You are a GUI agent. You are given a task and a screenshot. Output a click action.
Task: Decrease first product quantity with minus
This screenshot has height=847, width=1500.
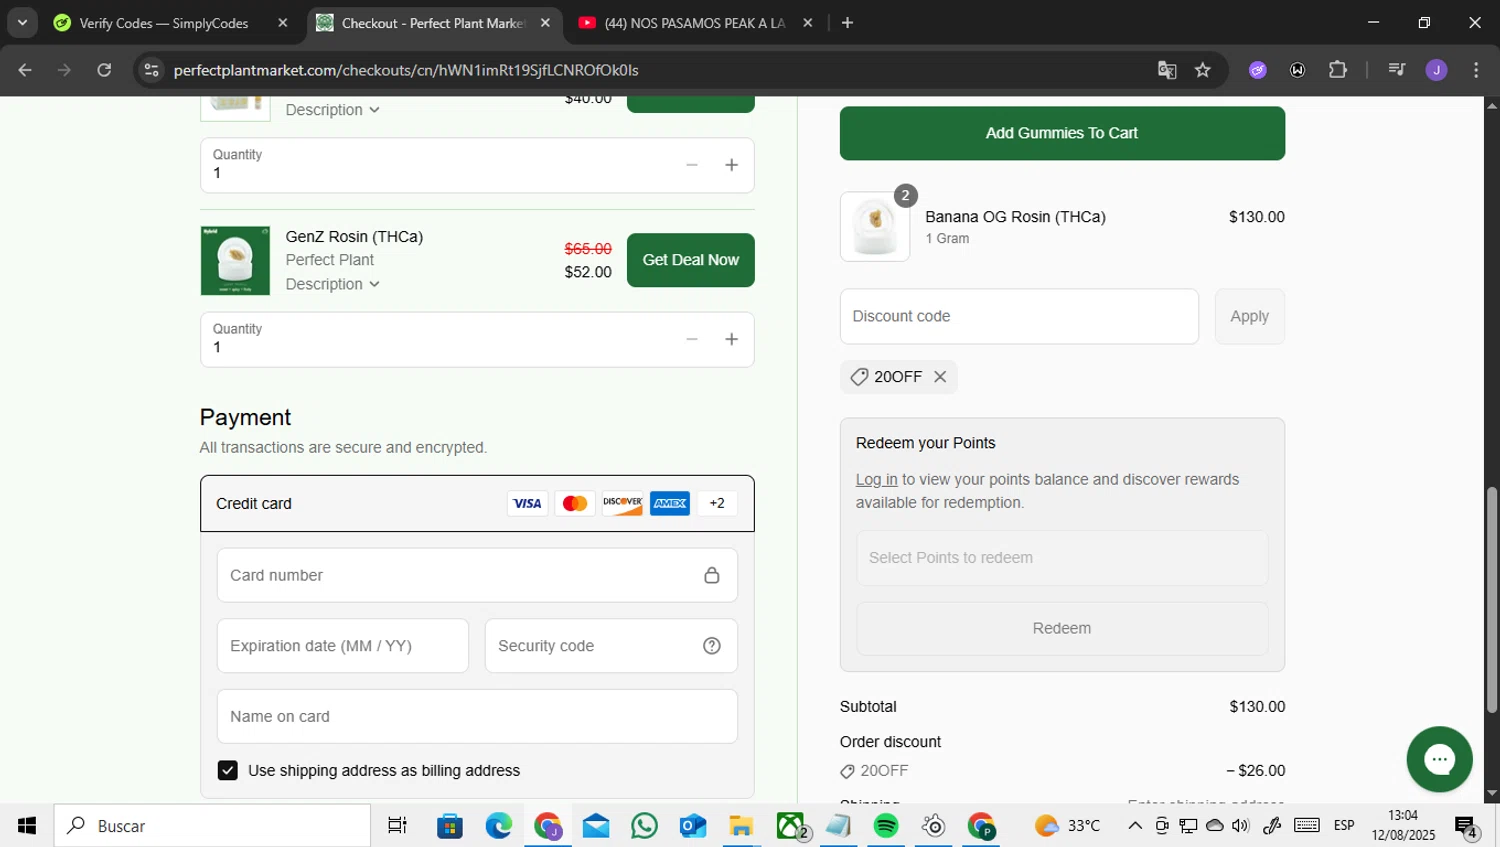click(691, 165)
